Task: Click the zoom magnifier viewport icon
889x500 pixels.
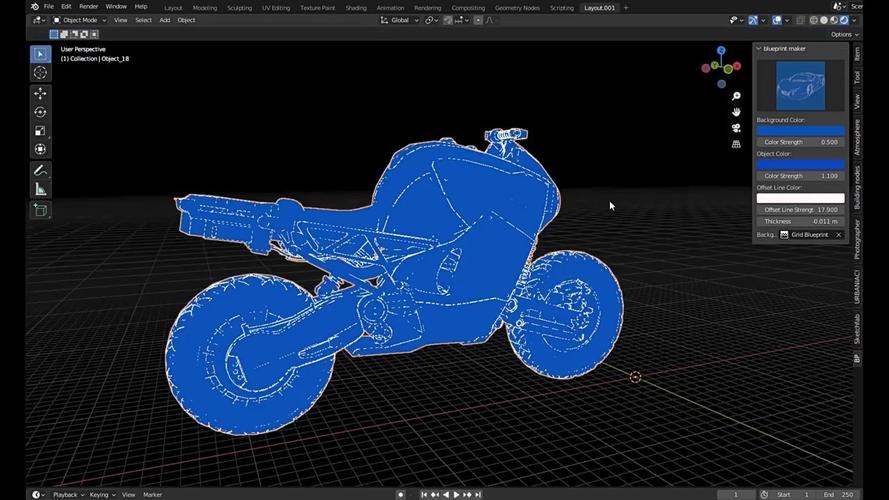Action: pos(736,96)
